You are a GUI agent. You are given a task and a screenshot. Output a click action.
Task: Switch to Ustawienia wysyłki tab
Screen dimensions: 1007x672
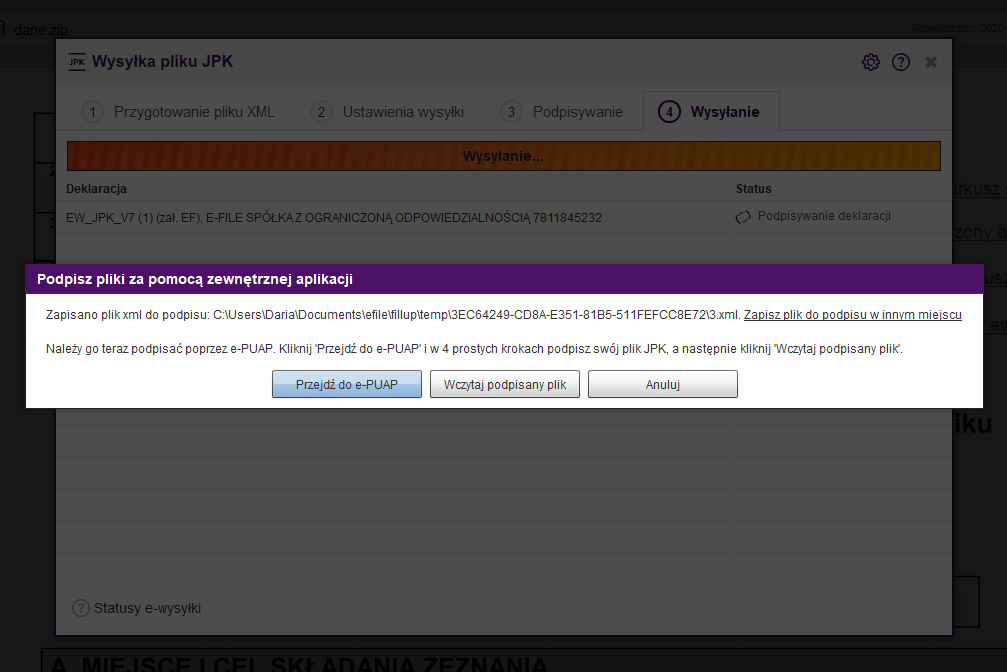(387, 112)
